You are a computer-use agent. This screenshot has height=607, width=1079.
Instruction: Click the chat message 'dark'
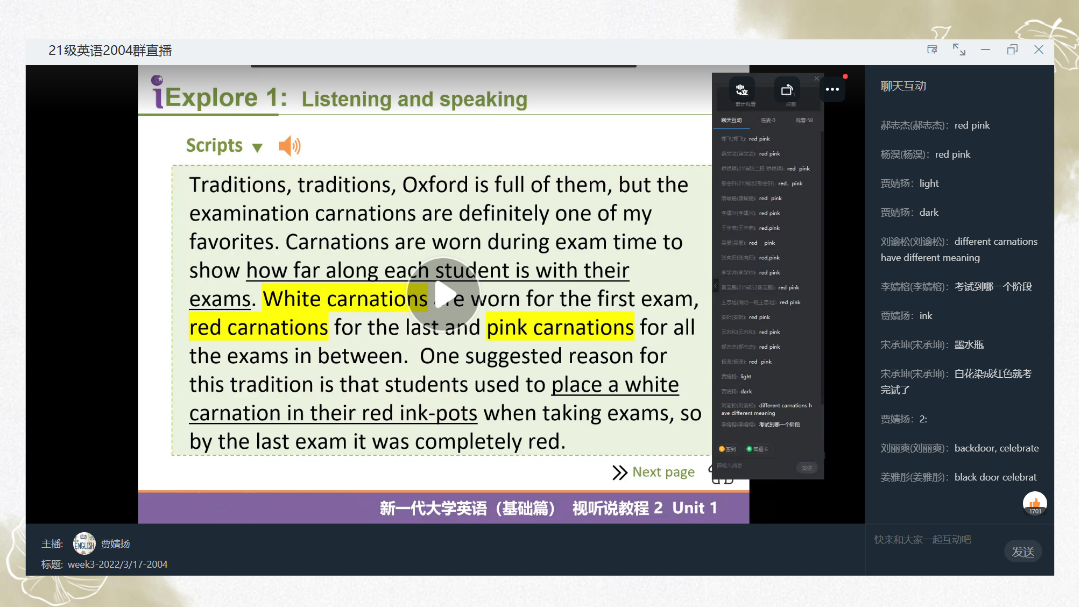[929, 213]
